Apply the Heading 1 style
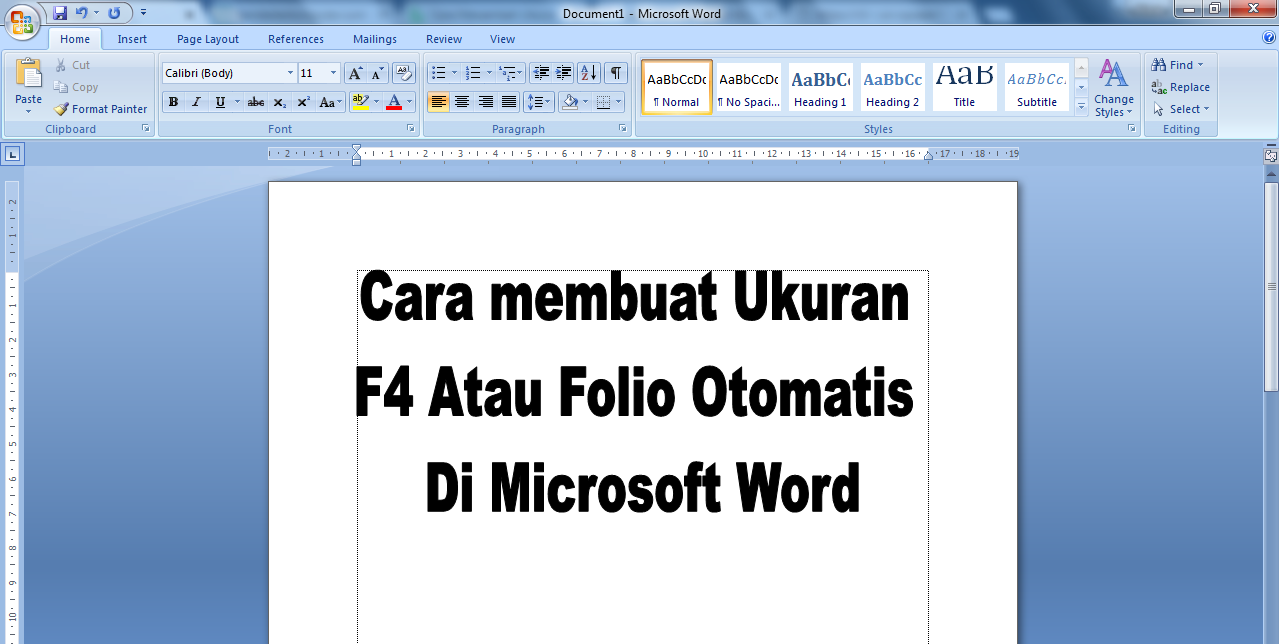Screen dimensions: 1279x644 pos(821,87)
